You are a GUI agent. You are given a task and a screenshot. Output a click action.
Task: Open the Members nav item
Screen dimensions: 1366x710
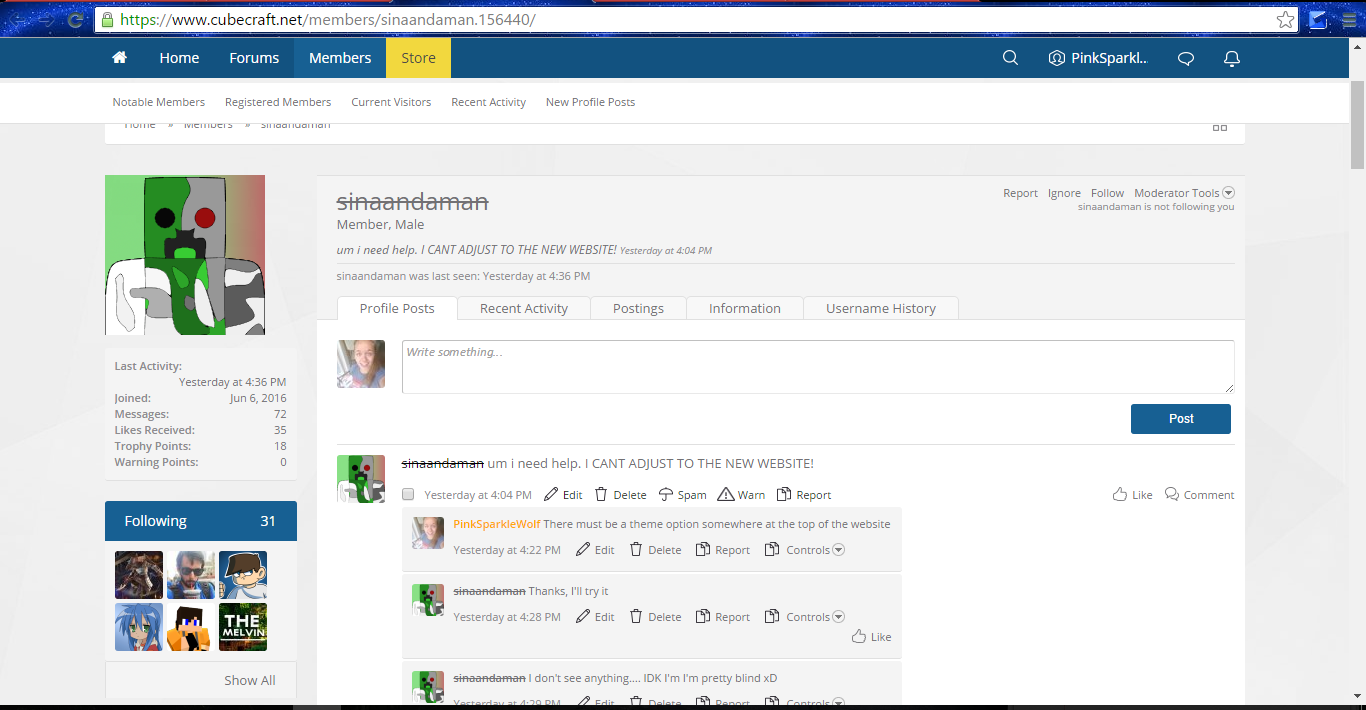340,58
